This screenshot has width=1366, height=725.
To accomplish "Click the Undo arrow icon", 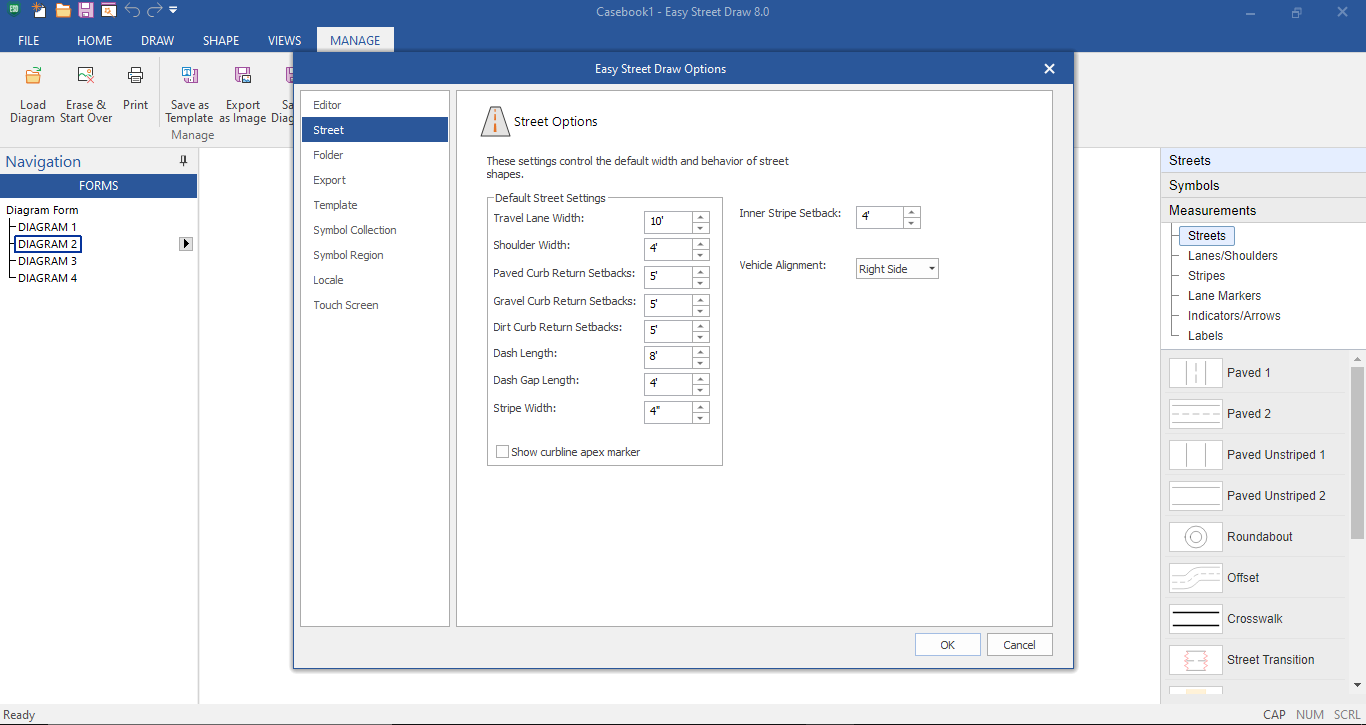I will point(132,11).
